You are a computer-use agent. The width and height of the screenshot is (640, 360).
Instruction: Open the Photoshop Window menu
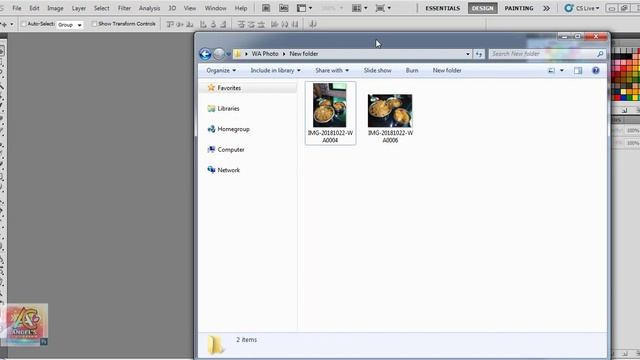click(216, 8)
